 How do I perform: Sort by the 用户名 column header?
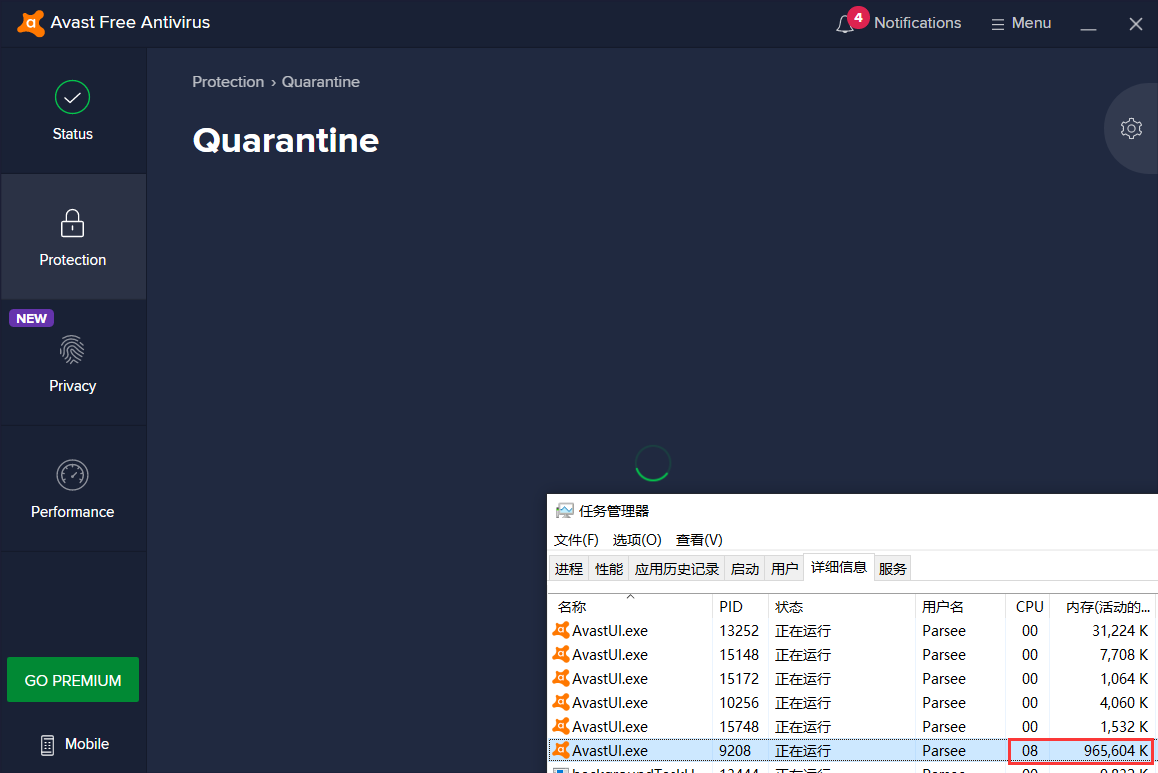pos(960,607)
